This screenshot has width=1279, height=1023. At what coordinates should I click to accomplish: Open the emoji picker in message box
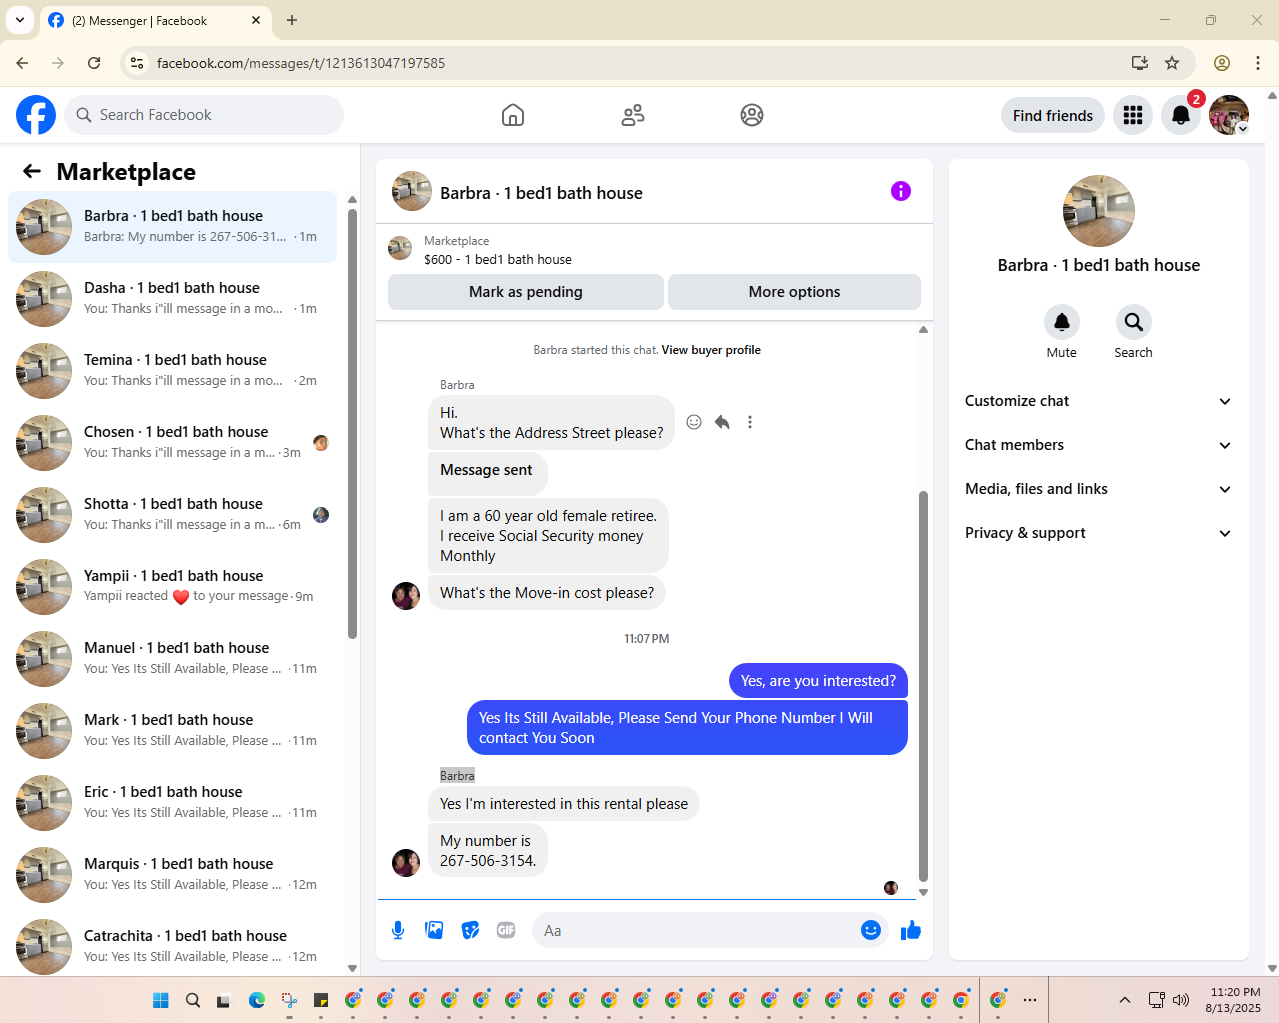871,930
